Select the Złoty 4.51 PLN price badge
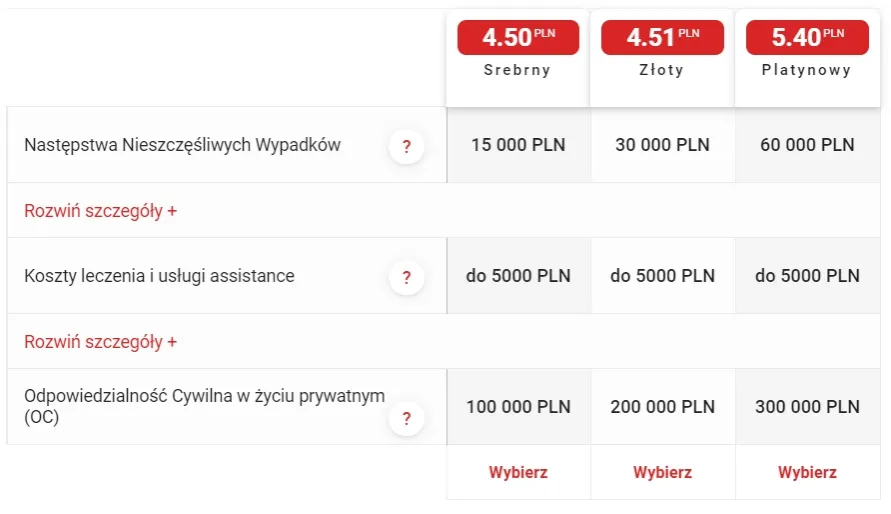This screenshot has width=891, height=514. point(662,38)
